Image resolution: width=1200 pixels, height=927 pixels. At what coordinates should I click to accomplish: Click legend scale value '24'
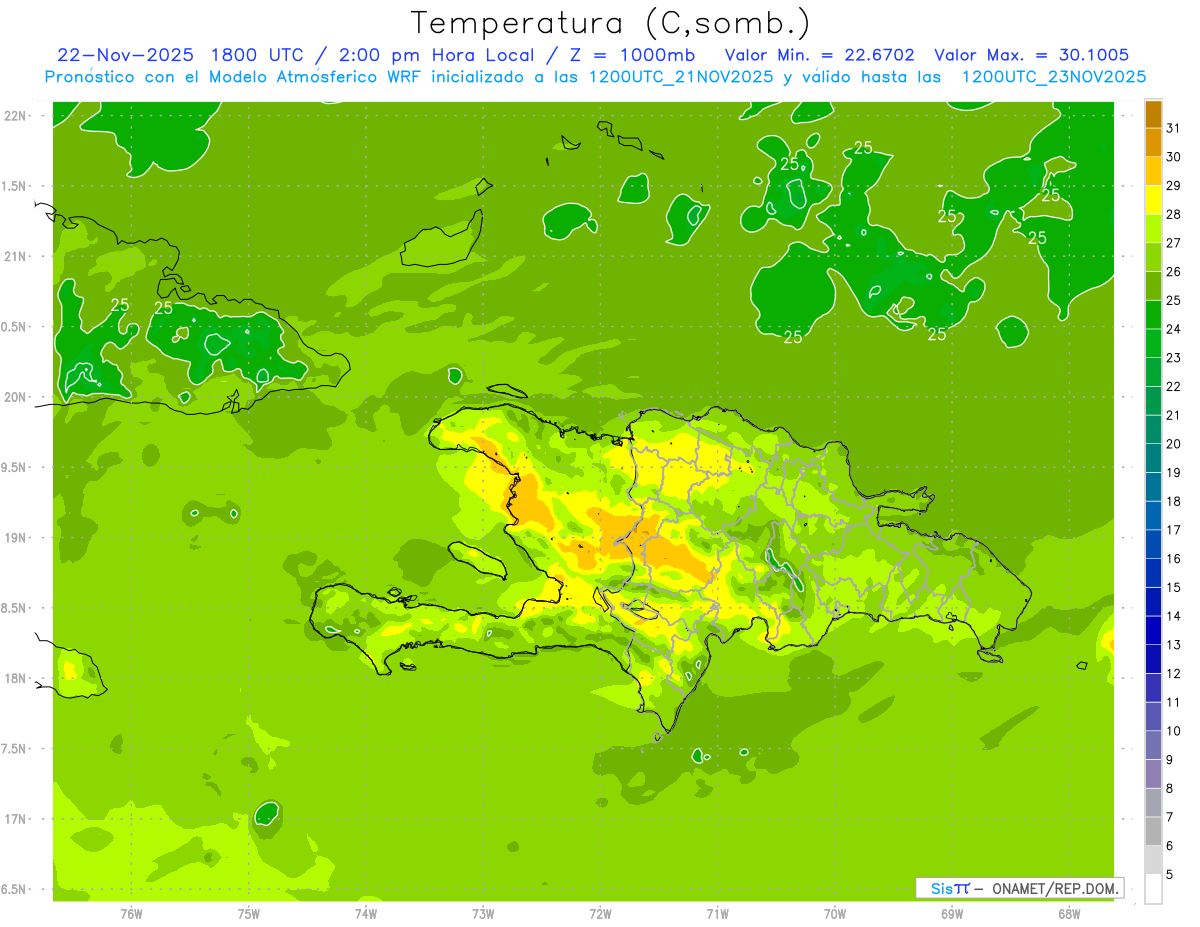point(1173,330)
